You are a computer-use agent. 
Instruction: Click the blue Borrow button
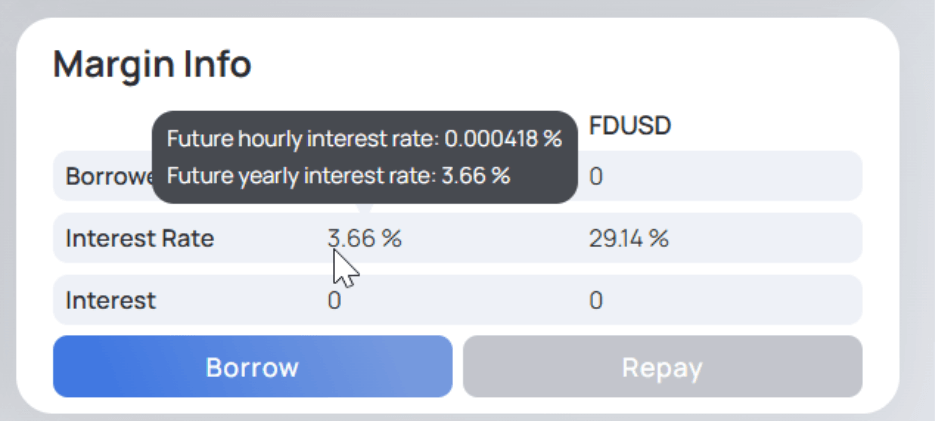click(x=252, y=367)
